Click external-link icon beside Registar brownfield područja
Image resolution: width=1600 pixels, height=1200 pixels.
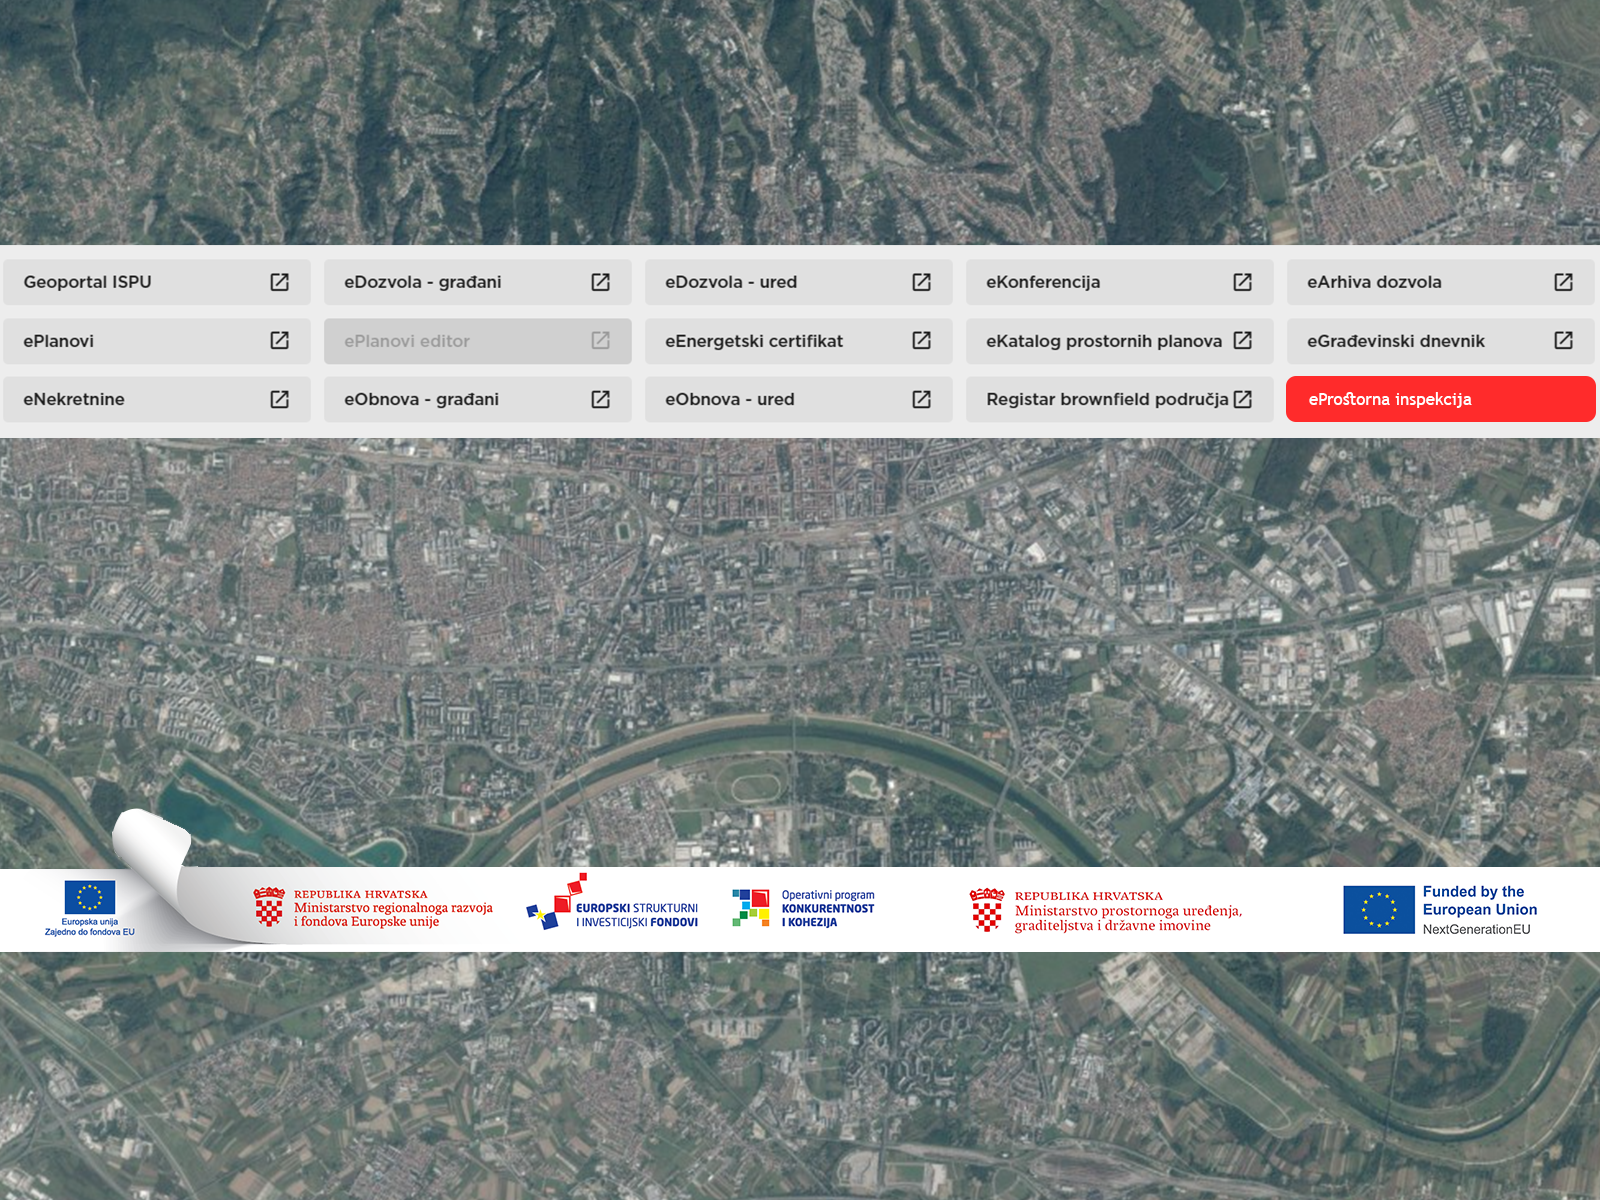click(x=1242, y=399)
